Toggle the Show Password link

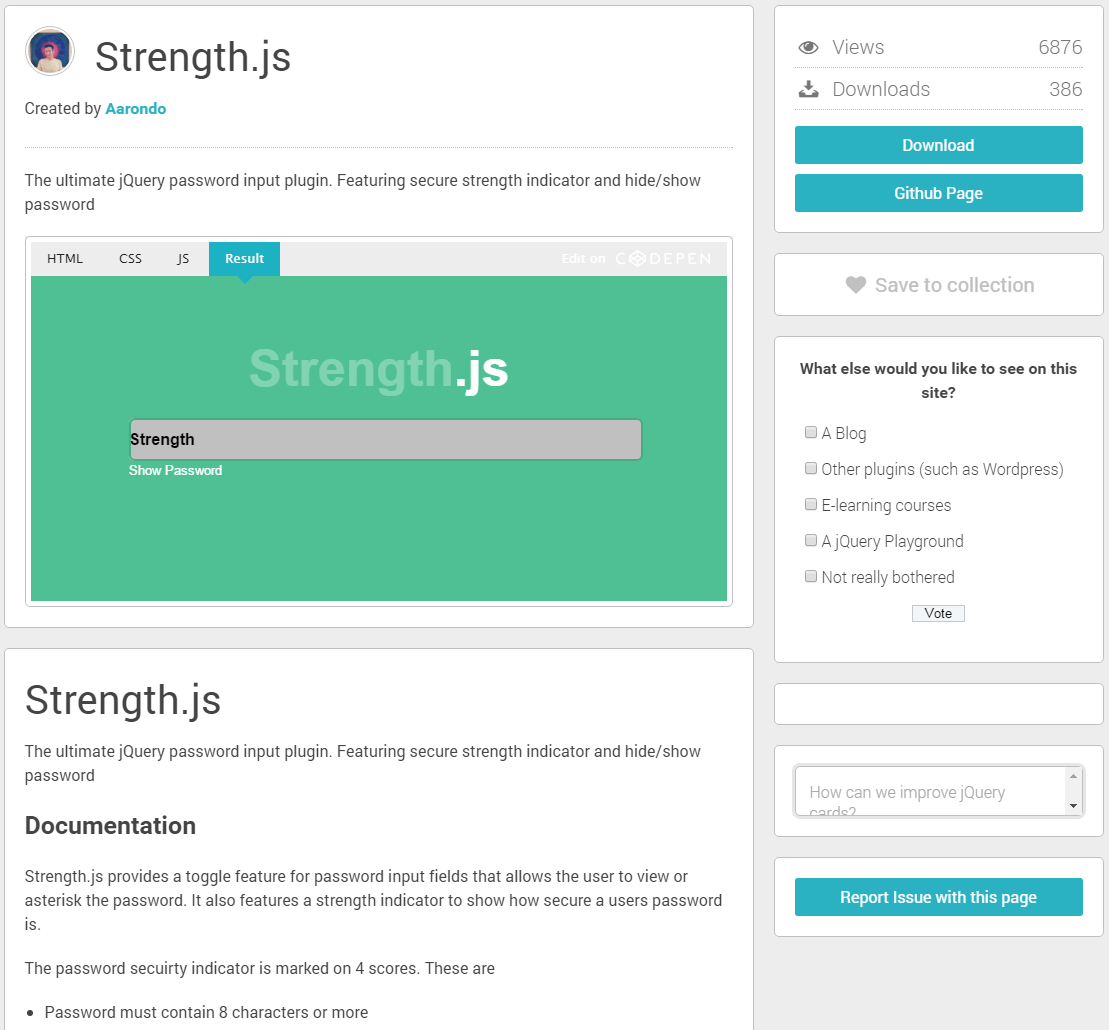pyautogui.click(x=175, y=471)
